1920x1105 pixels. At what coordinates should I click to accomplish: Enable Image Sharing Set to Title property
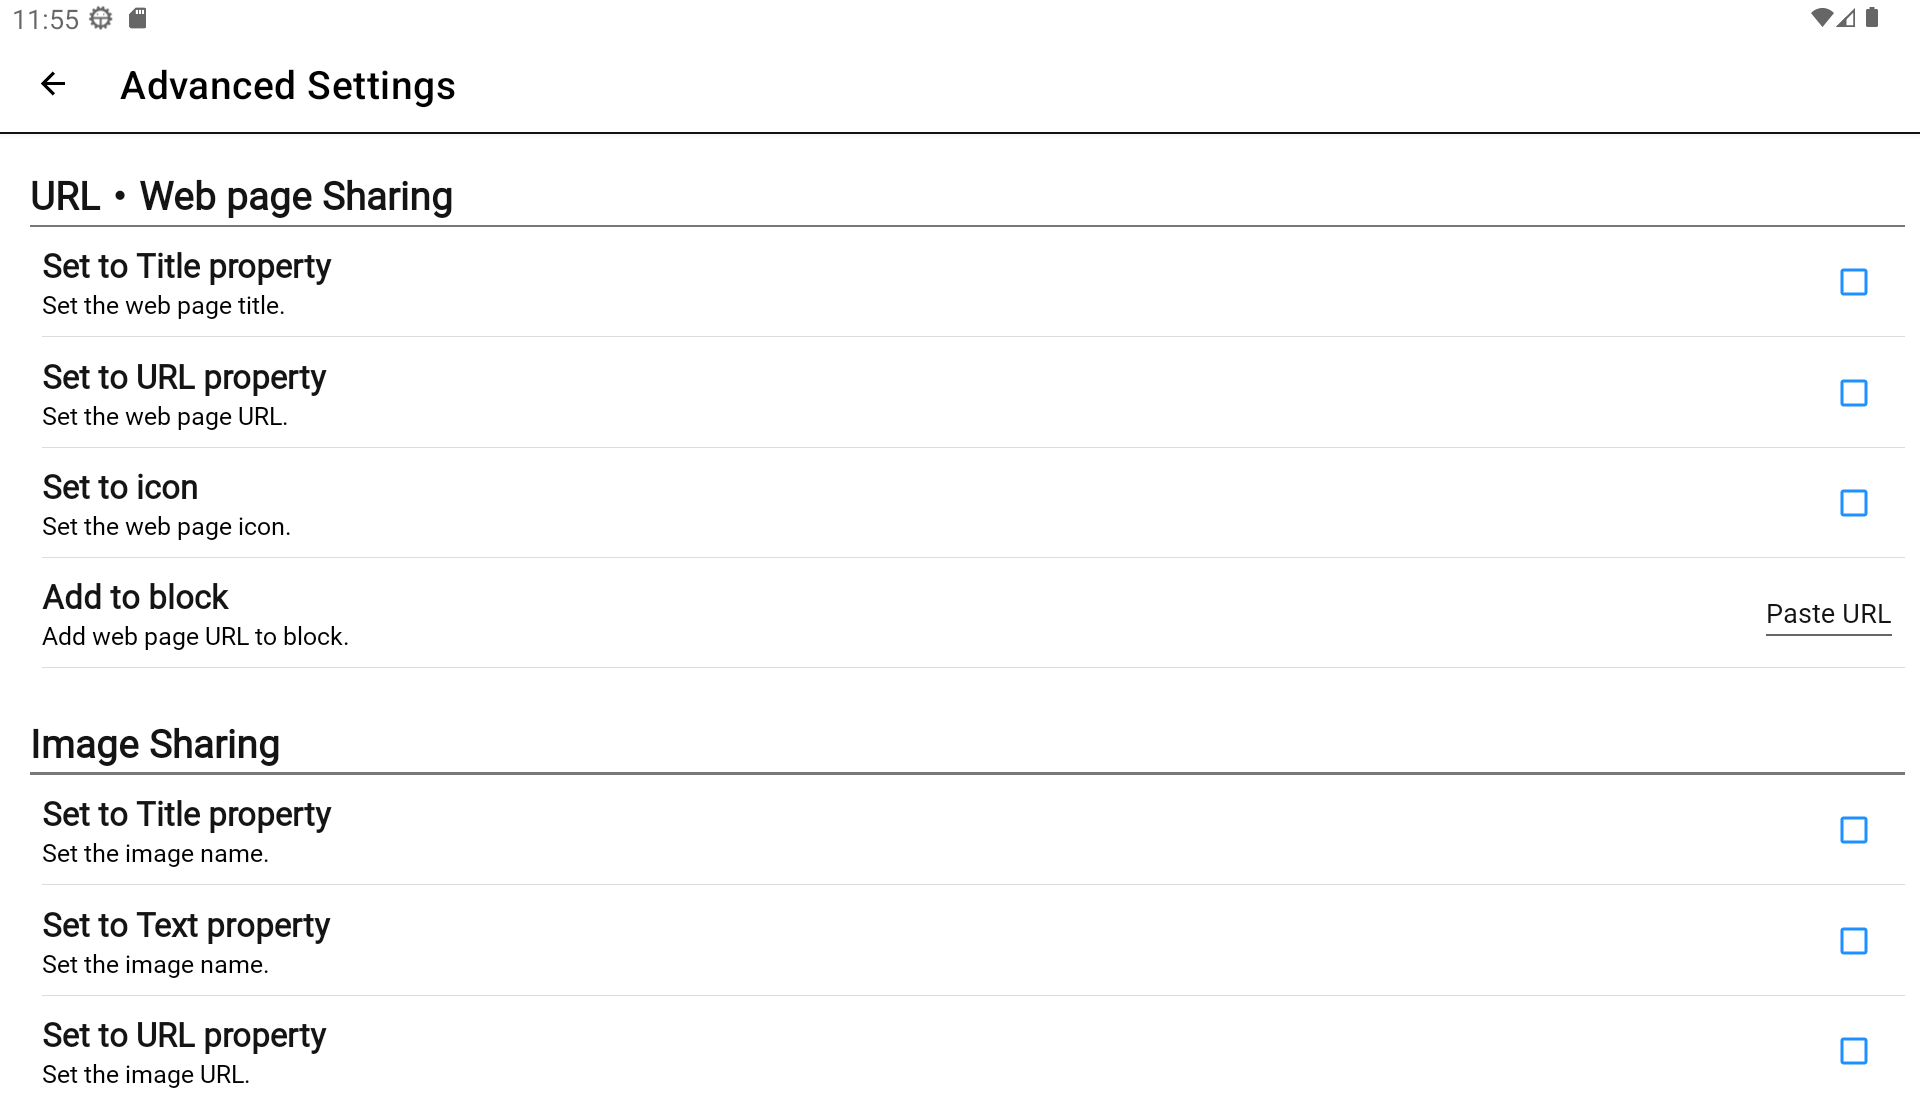1853,830
